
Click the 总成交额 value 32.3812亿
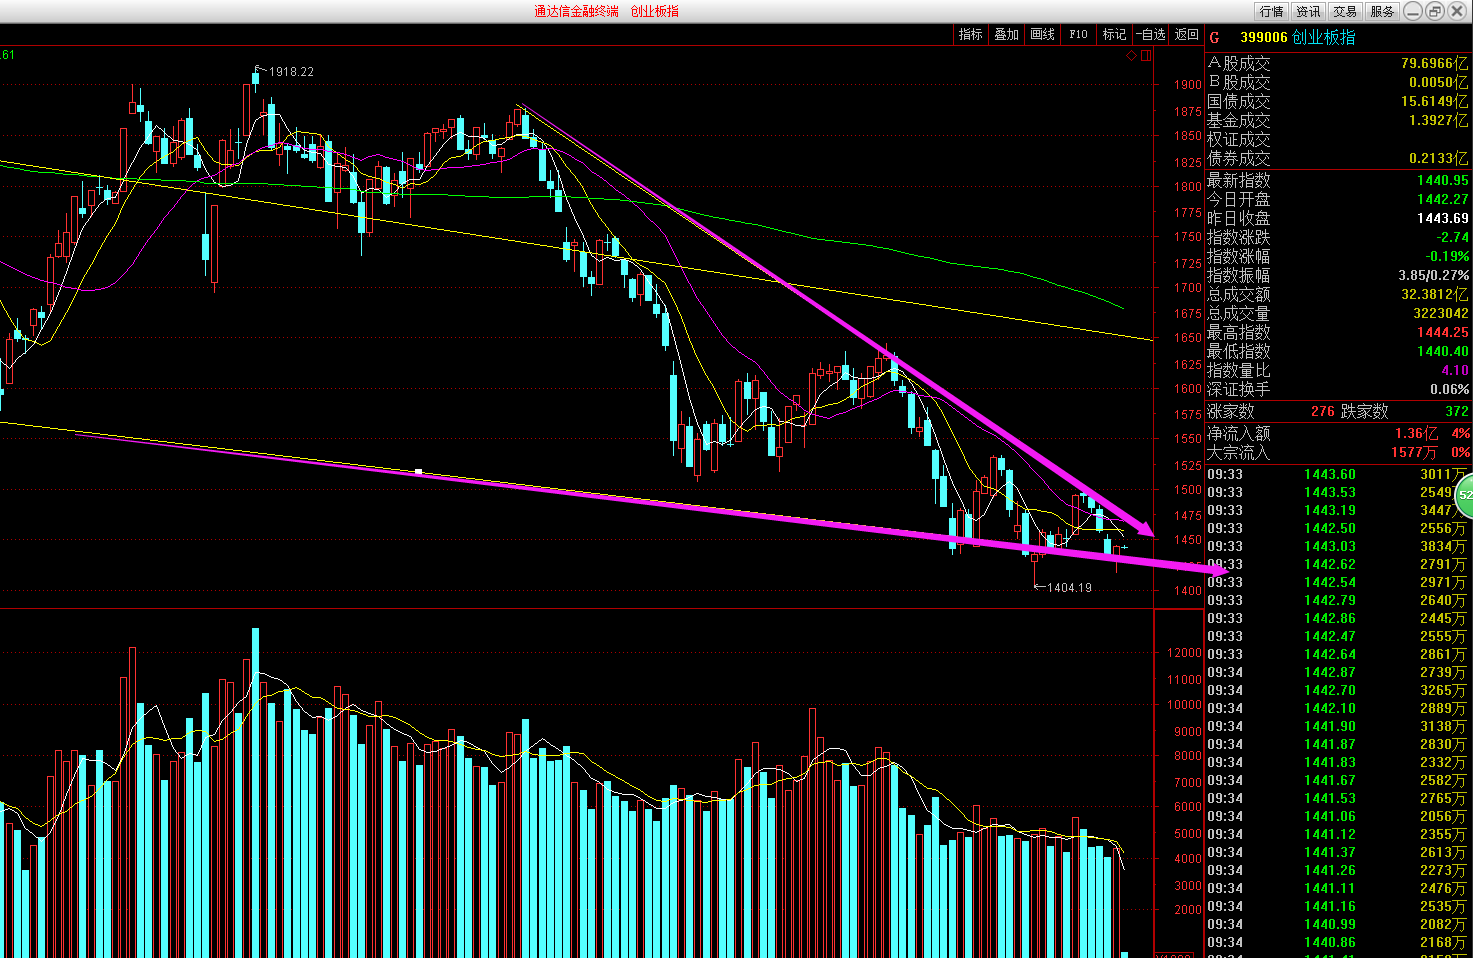[1435, 294]
